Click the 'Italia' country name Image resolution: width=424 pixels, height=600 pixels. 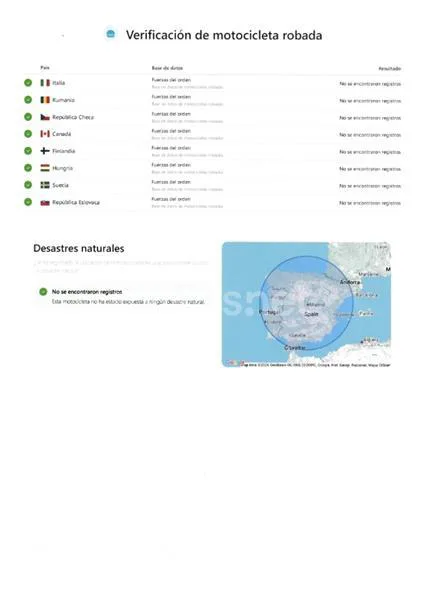coord(59,83)
